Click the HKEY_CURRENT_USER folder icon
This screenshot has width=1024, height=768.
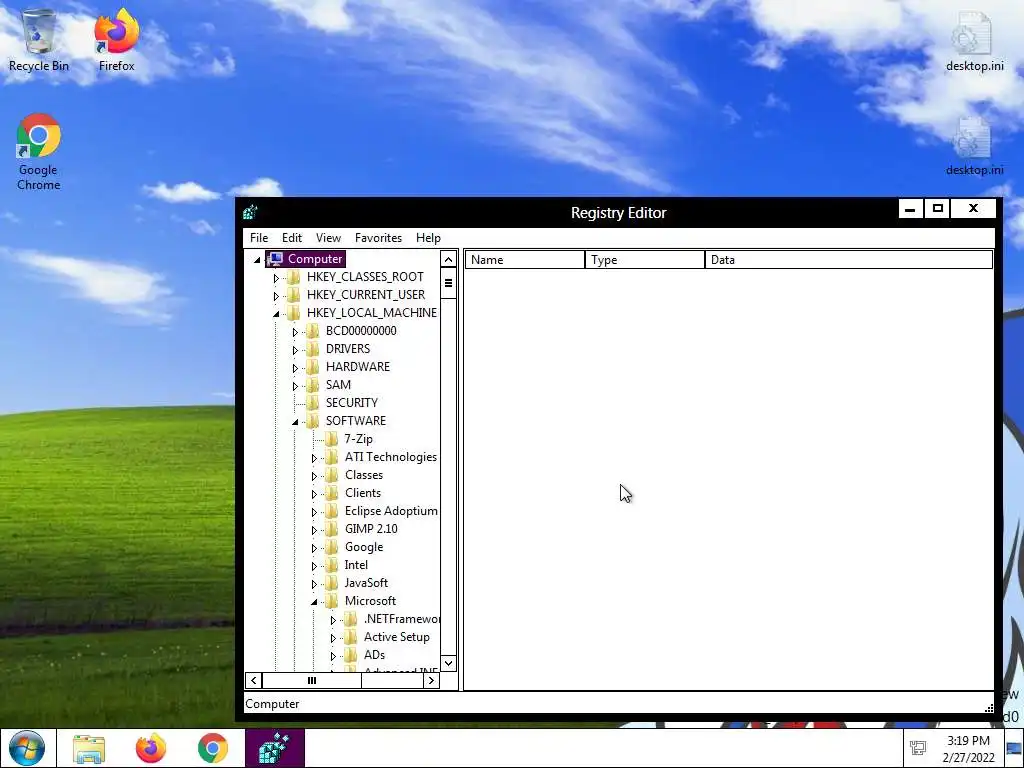294,295
